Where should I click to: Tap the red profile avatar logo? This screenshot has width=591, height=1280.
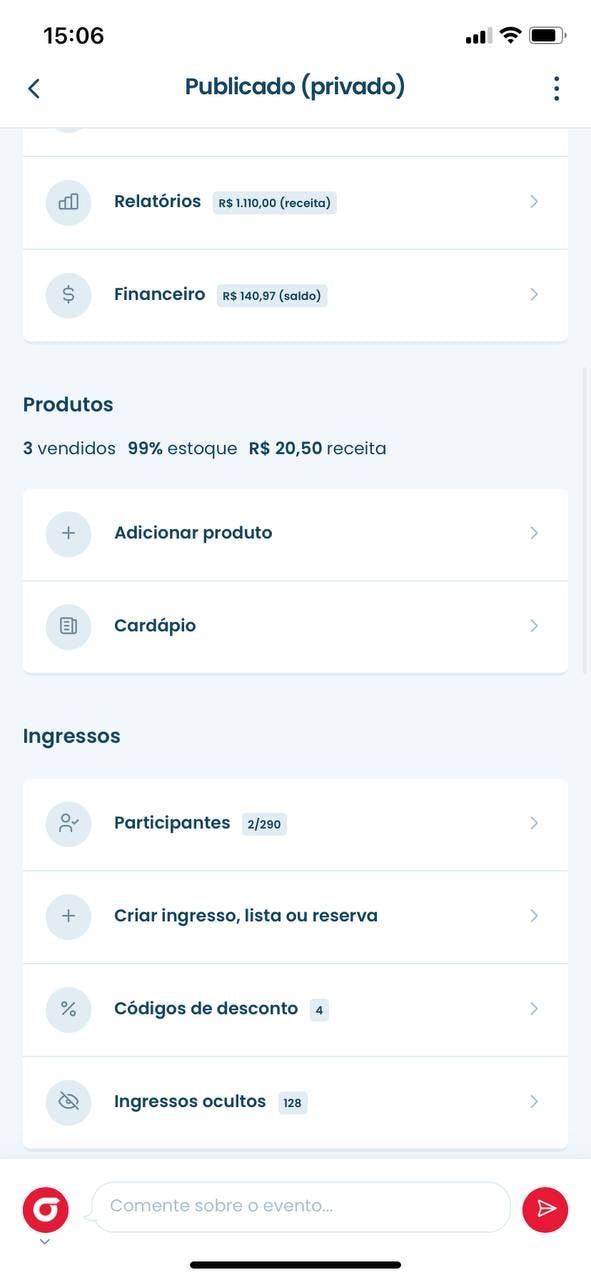pos(46,1209)
